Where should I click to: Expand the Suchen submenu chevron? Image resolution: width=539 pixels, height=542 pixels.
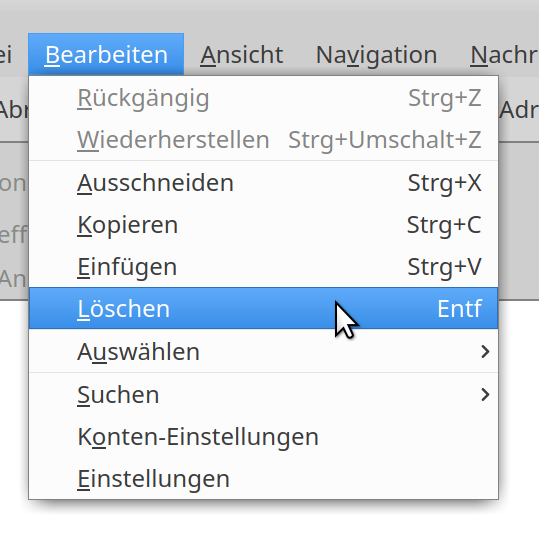coord(485,394)
